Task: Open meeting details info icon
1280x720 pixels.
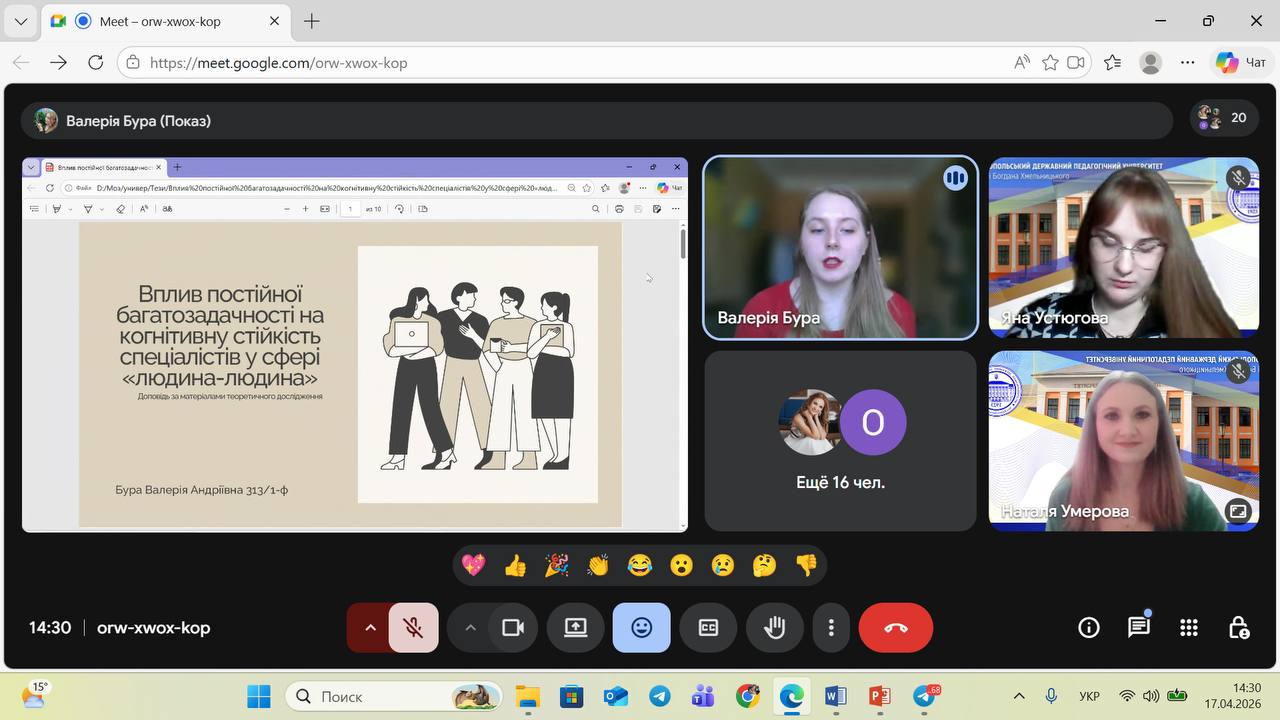Action: point(1088,628)
